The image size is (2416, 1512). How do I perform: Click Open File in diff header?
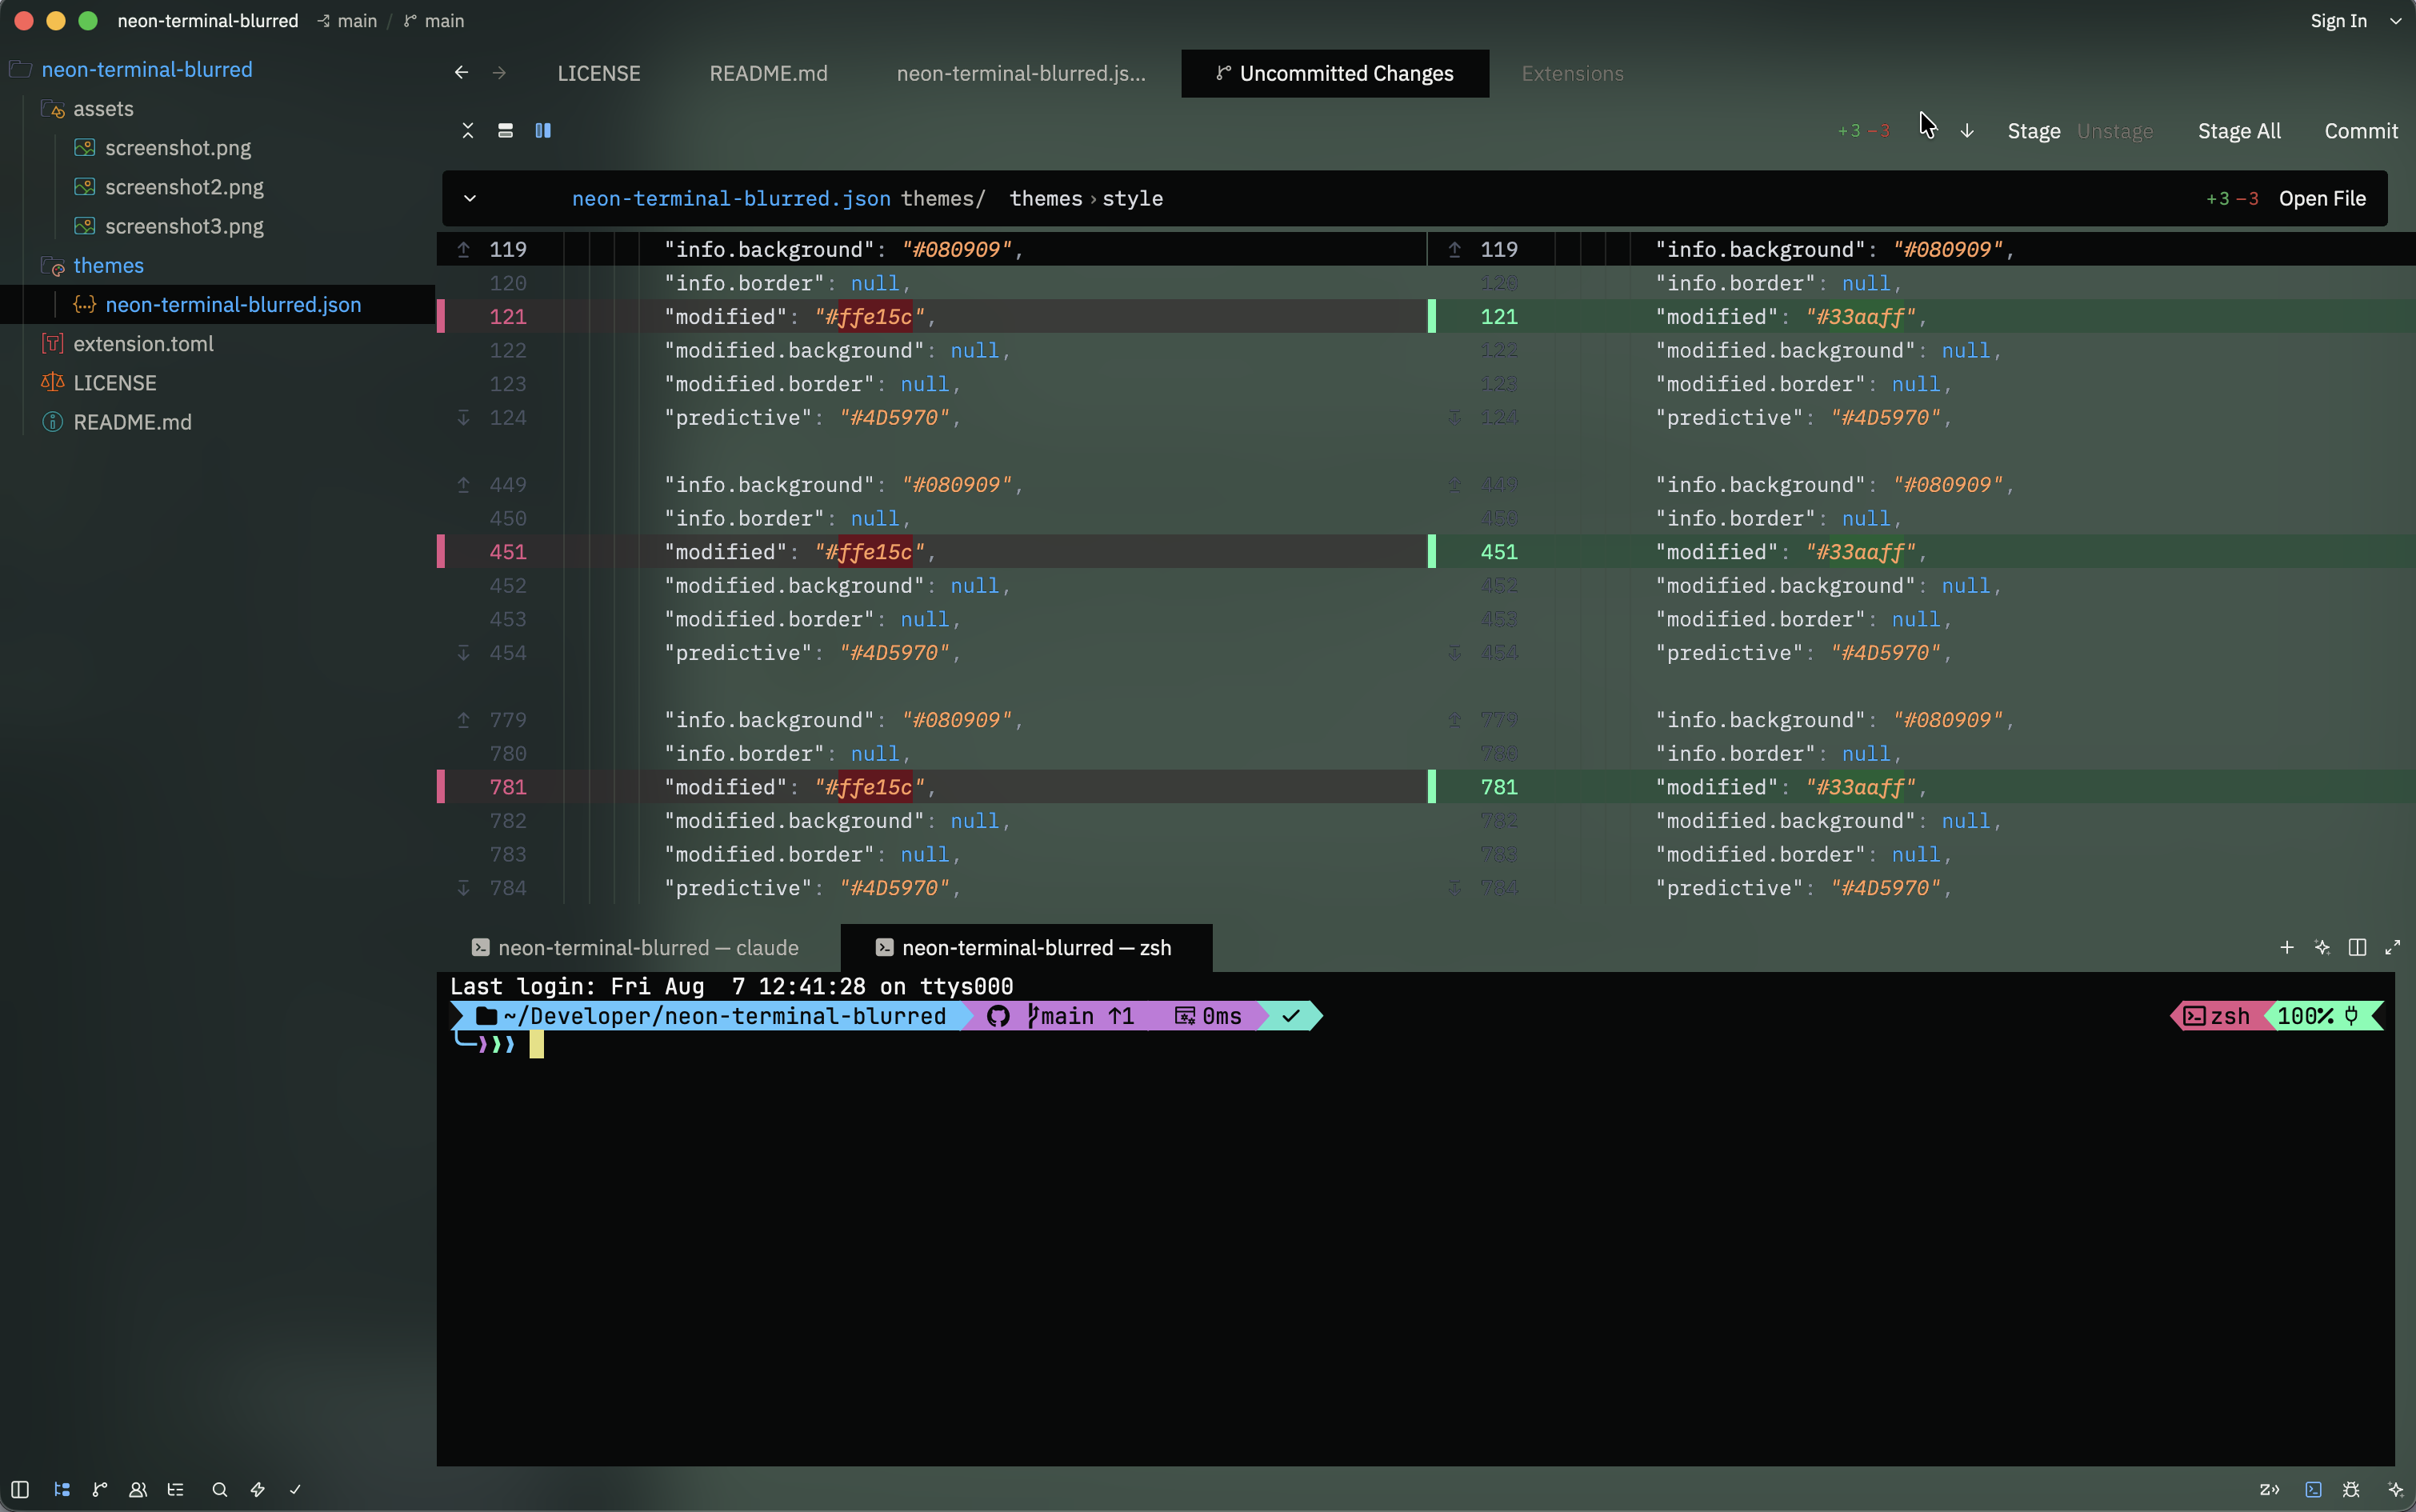(2322, 198)
